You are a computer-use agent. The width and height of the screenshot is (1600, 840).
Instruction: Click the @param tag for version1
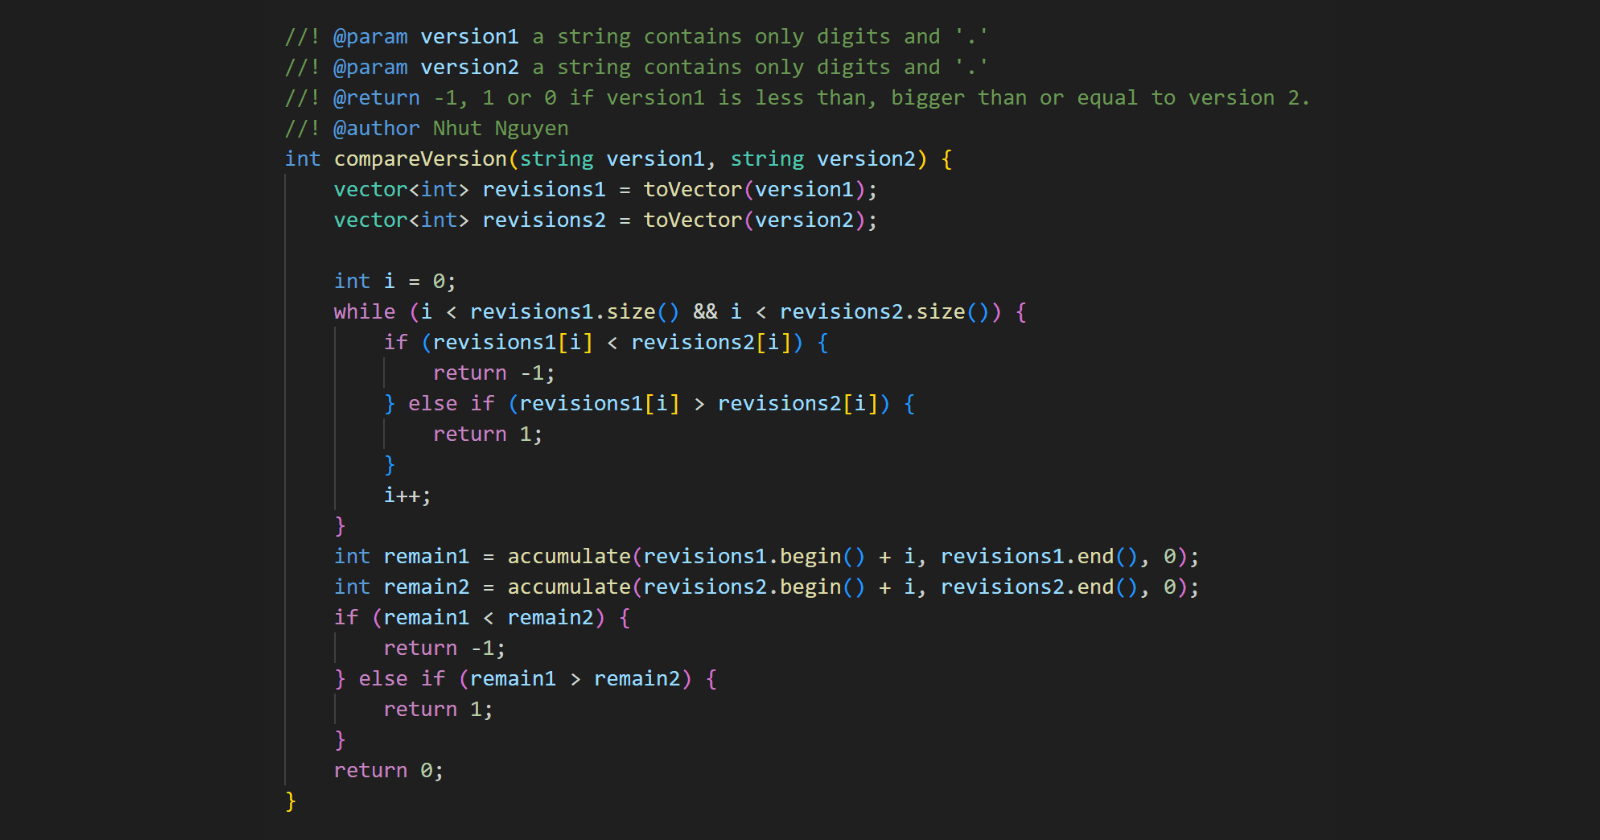370,37
